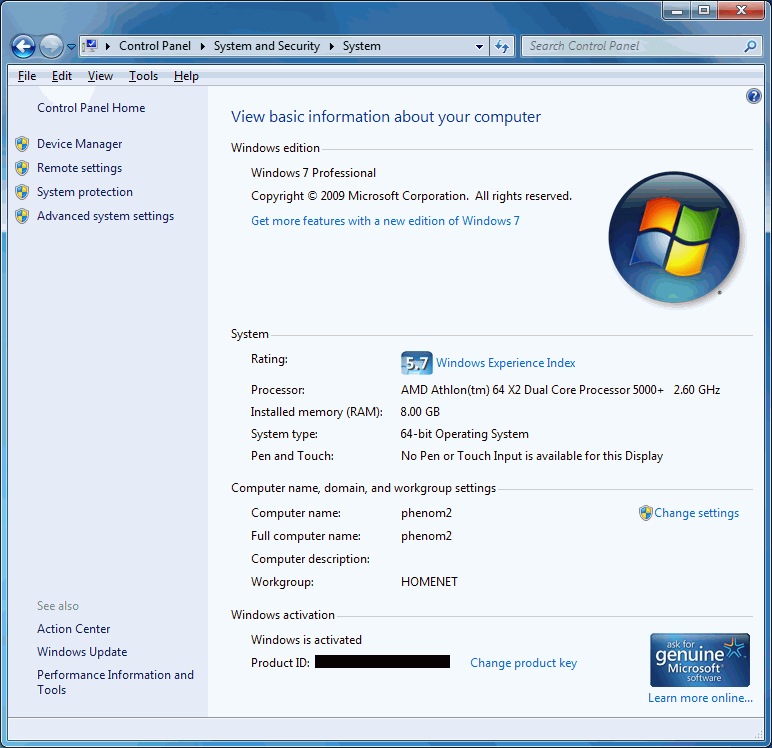Expand the arrow before Control Panel breadcrumb
Image resolution: width=772 pixels, height=748 pixels.
108,46
